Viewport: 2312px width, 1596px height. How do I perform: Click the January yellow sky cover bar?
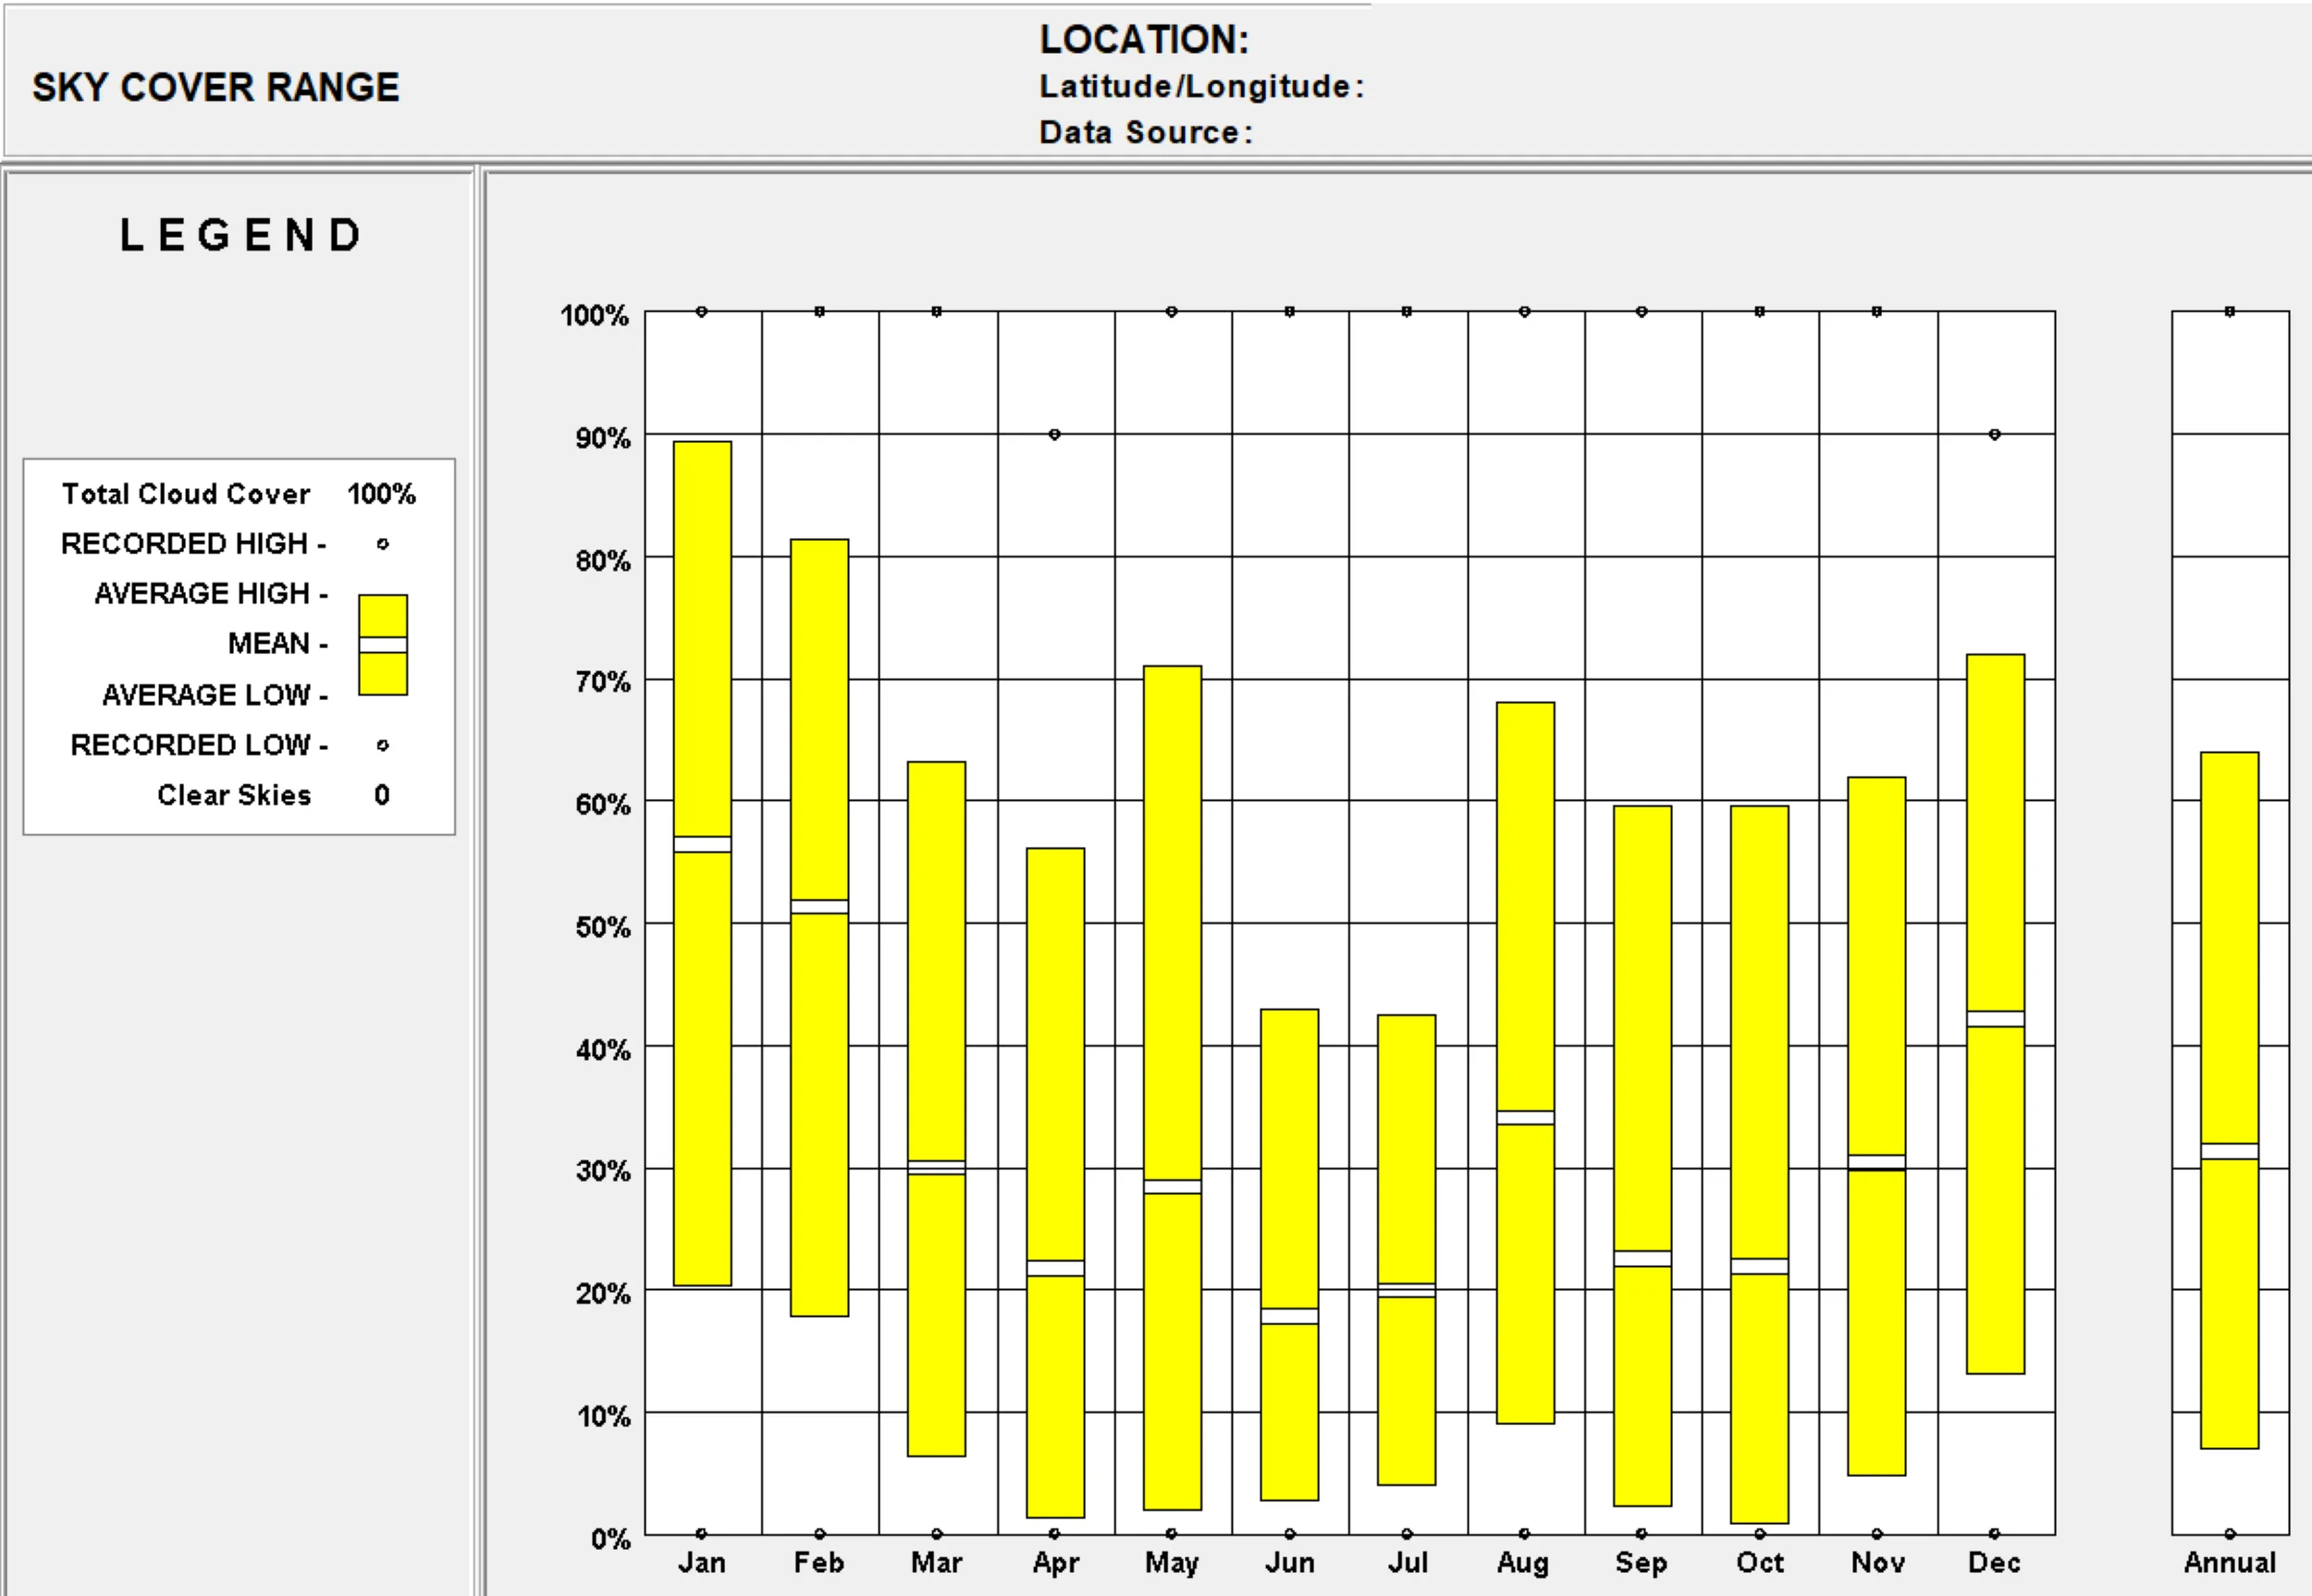[x=702, y=863]
